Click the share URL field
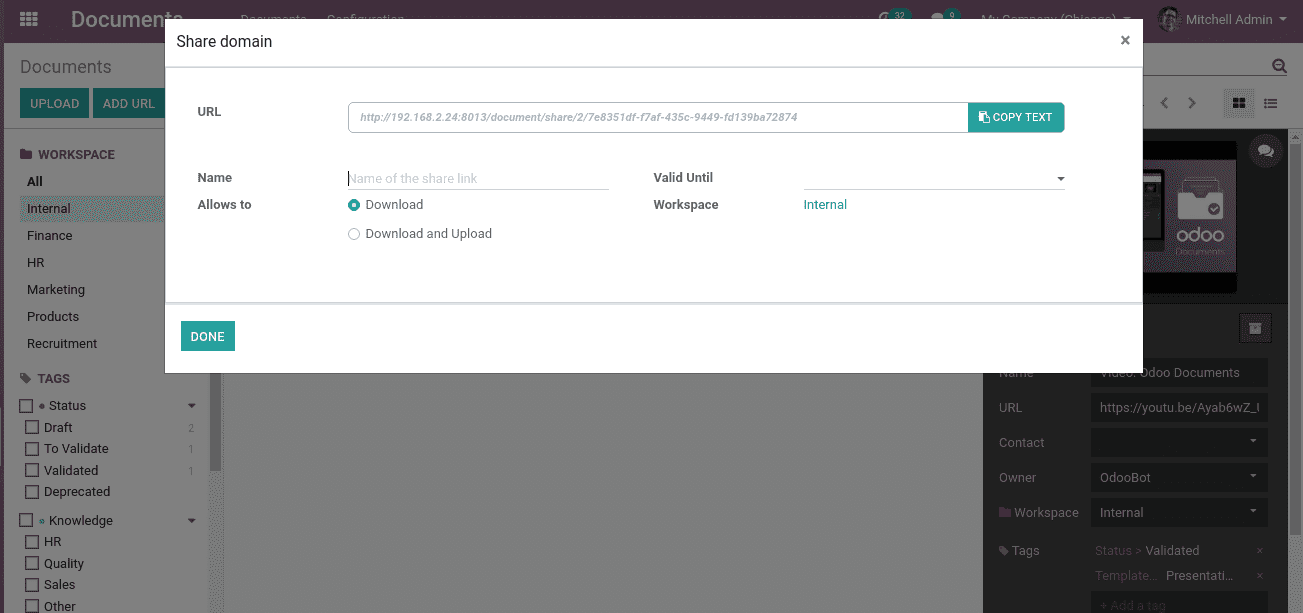The height and width of the screenshot is (613, 1303). pos(658,117)
